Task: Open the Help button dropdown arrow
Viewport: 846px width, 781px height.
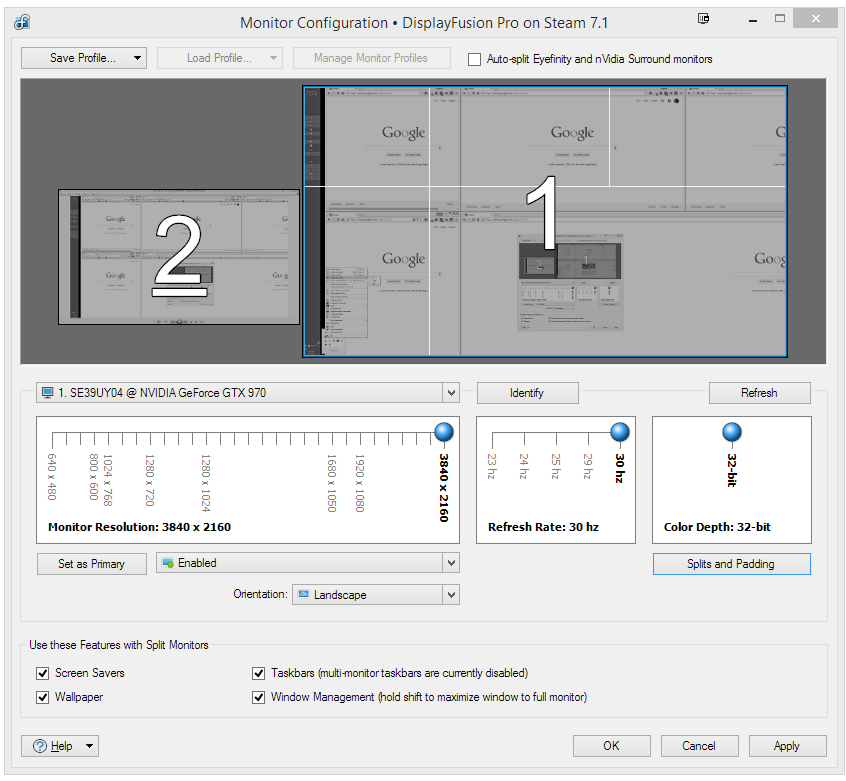Action: (89, 746)
